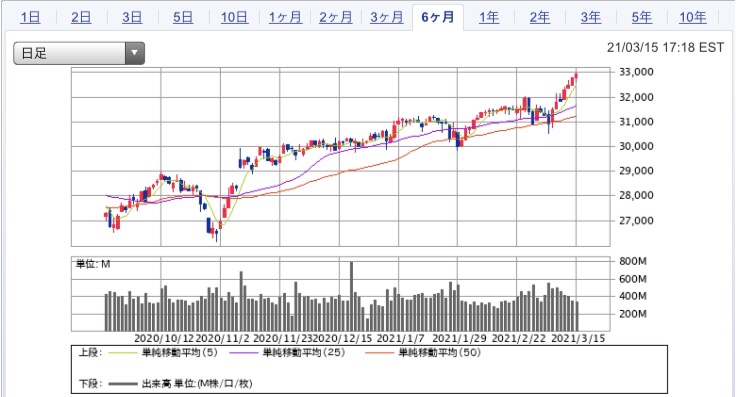740x397 pixels.
Task: Open the 3日 chart period
Action: pos(132,17)
